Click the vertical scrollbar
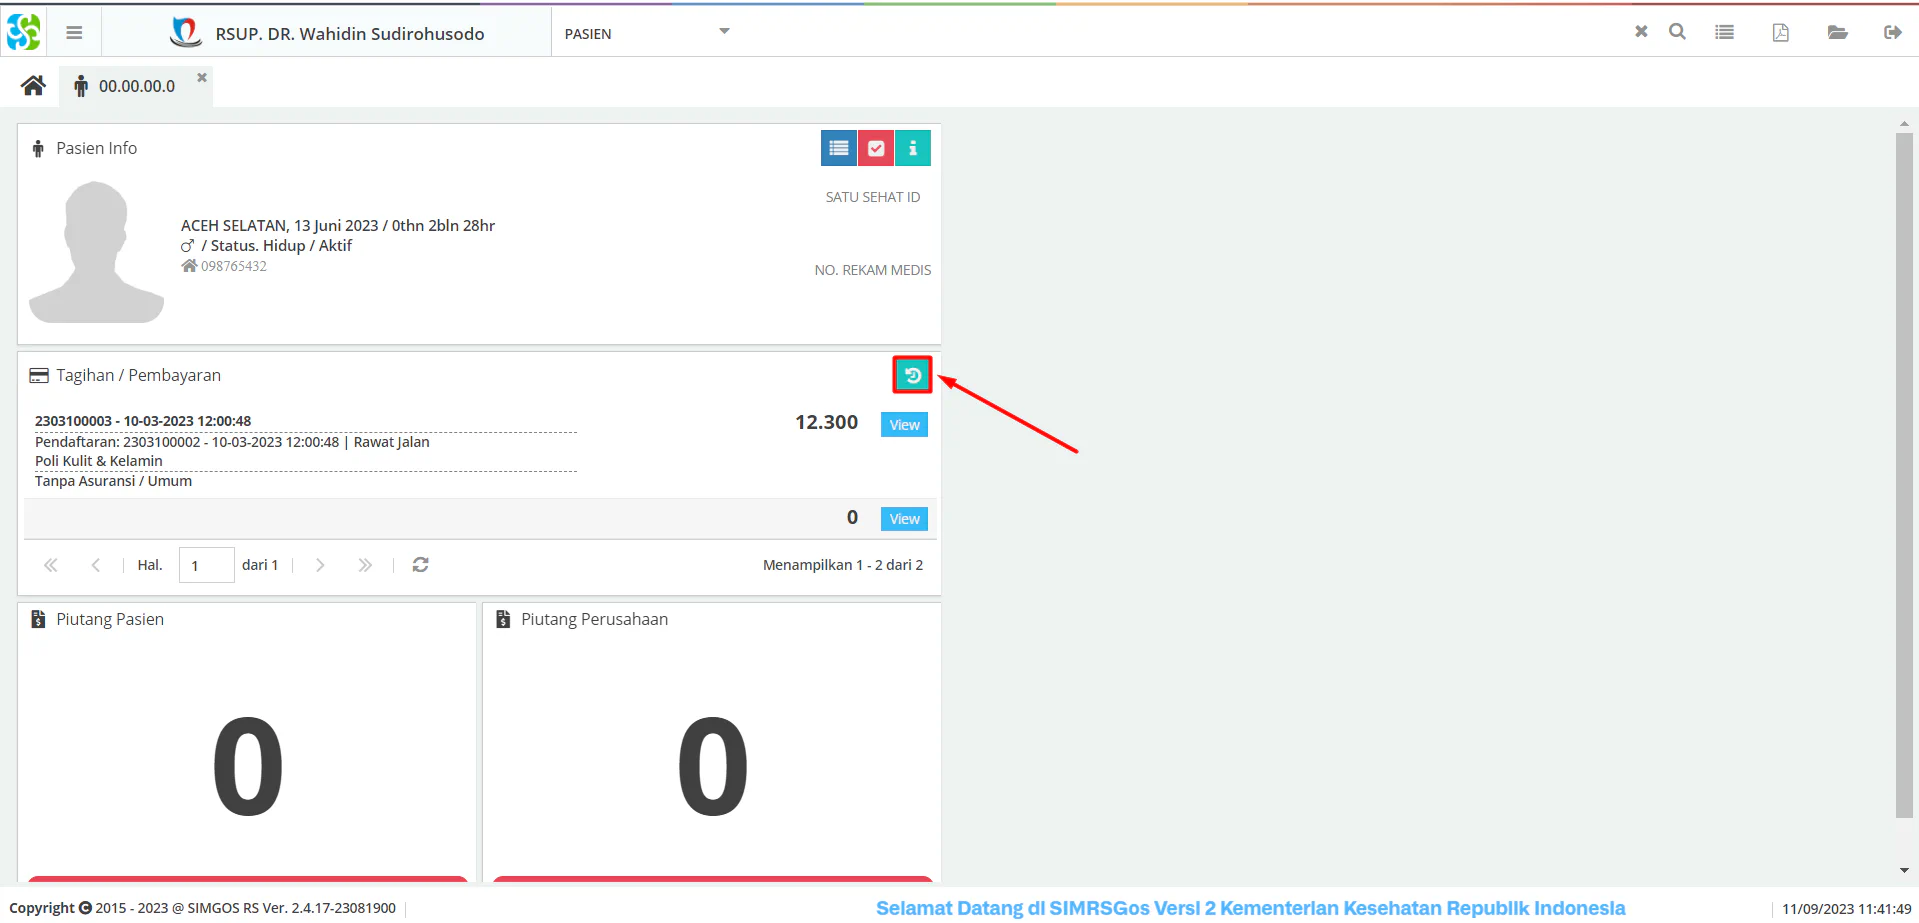The height and width of the screenshot is (923, 1919). 1904,475
